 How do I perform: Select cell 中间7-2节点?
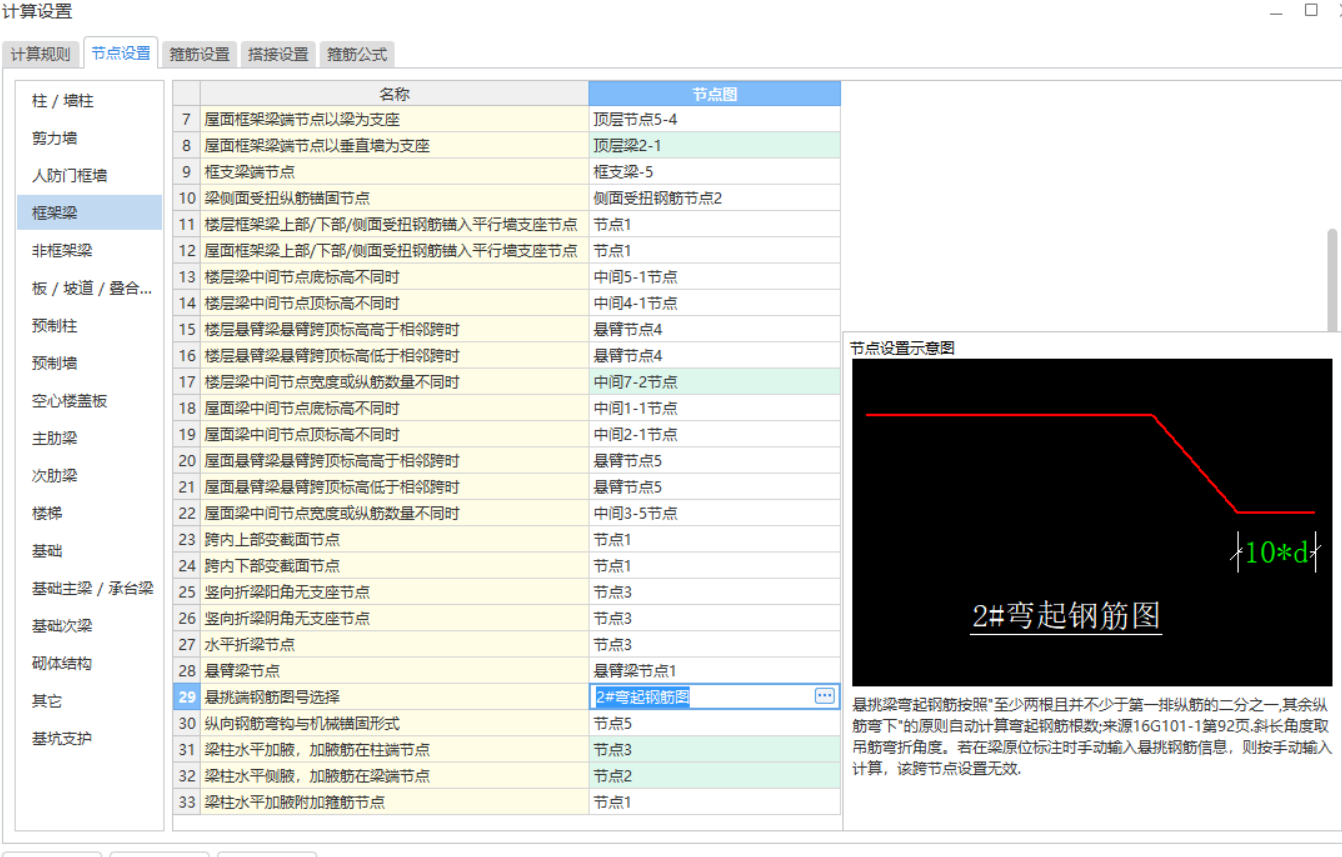click(714, 382)
